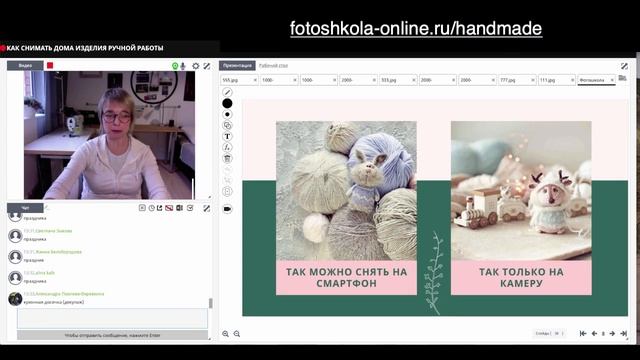Click 'КАК СНИМАТЬ ДОМА ИЗДЕЛИЯ РУЧНОЙ РАБОТЫ' title

coord(85,48)
